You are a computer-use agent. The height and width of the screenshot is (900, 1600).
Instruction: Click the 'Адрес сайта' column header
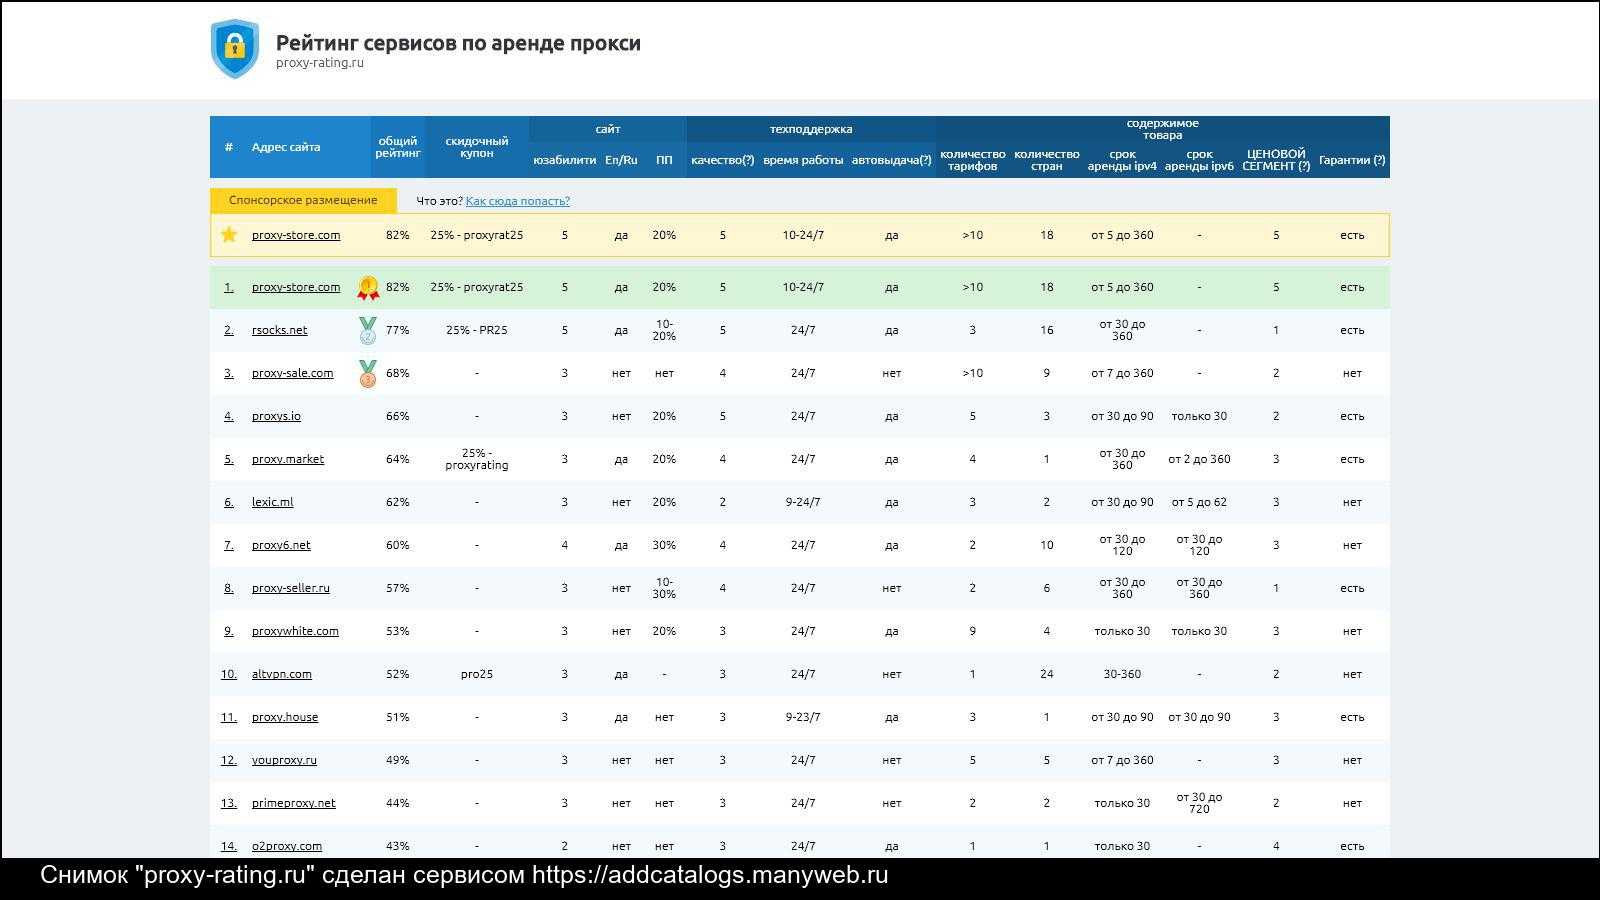point(286,147)
